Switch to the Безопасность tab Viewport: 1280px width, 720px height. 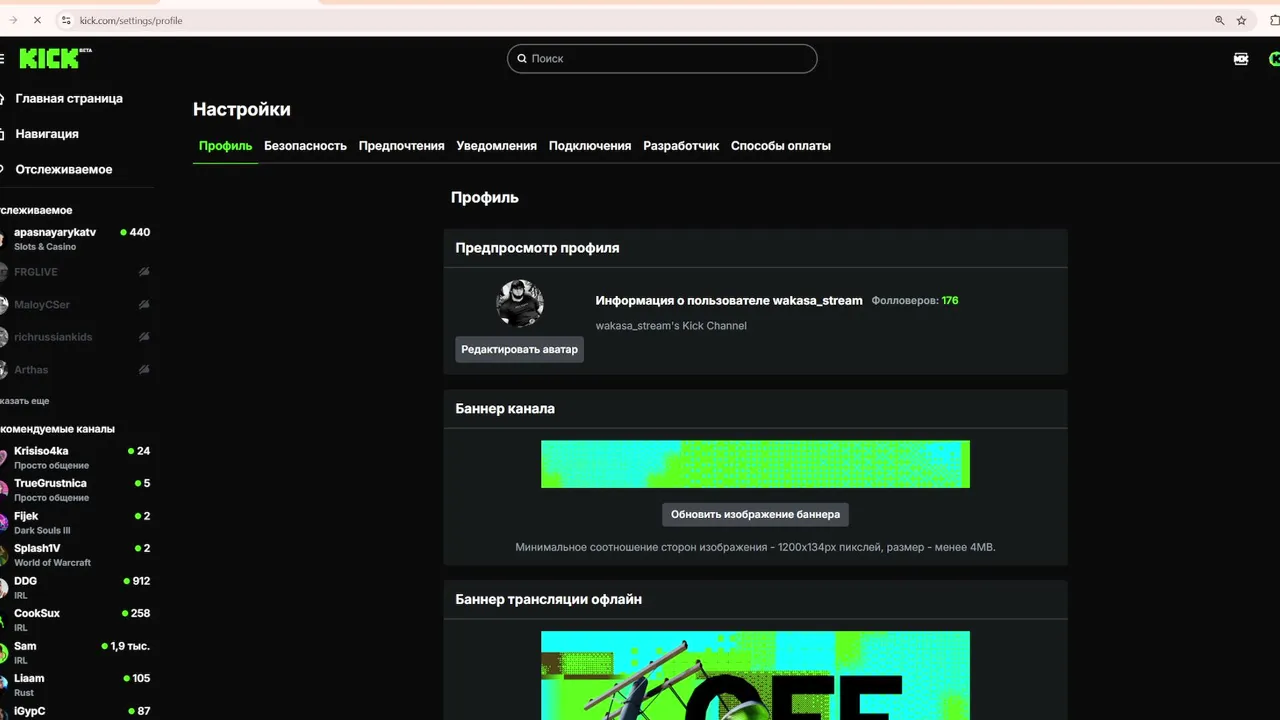(305, 146)
